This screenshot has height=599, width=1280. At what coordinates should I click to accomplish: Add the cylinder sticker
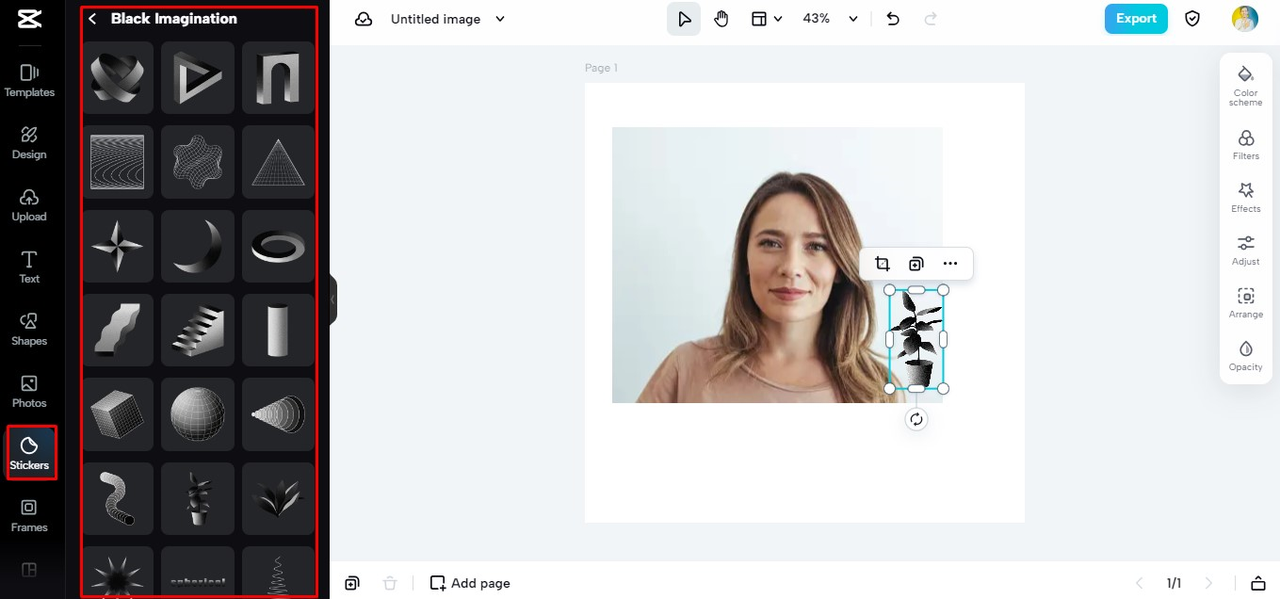(277, 330)
